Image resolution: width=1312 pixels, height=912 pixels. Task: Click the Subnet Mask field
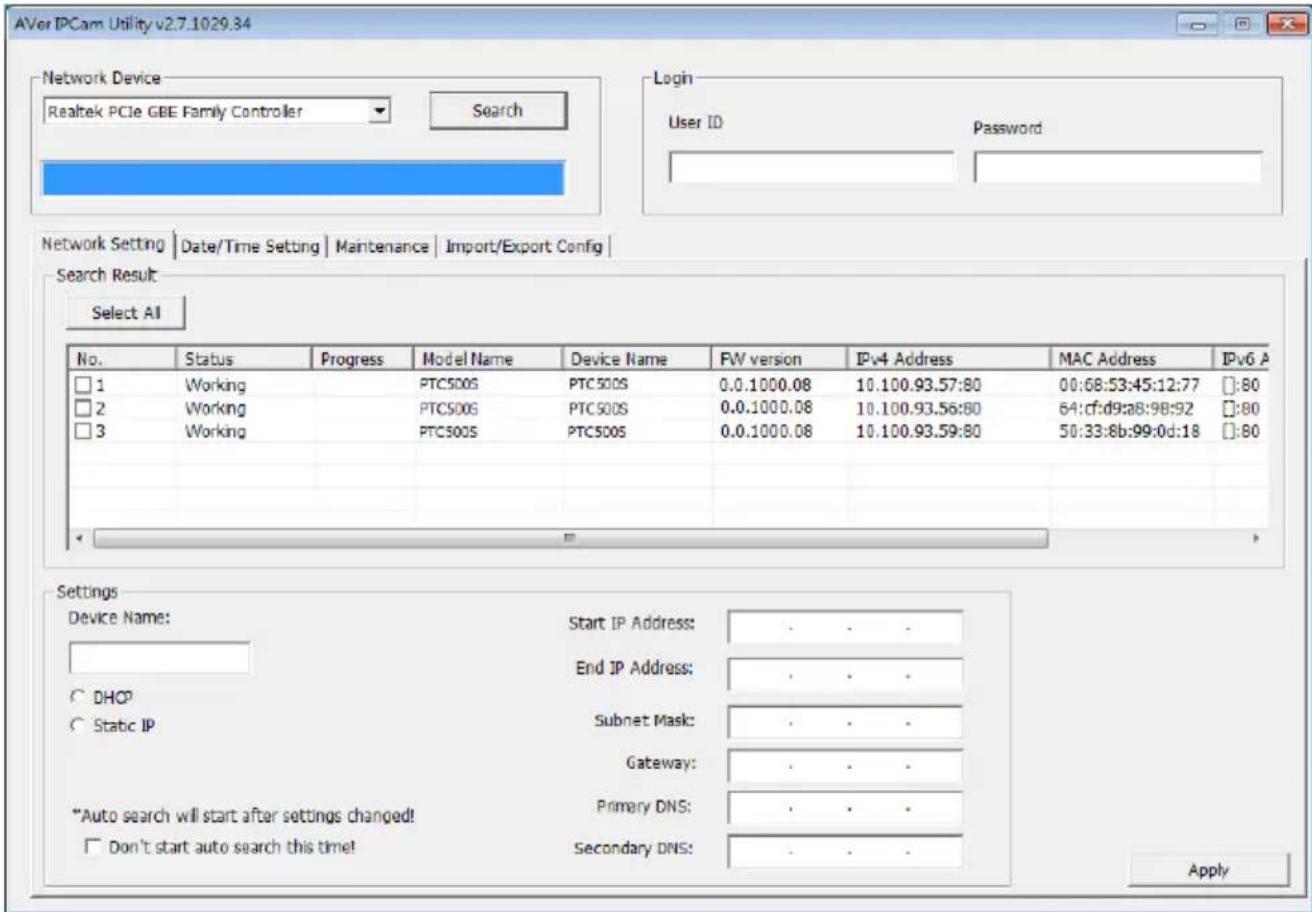pyautogui.click(x=845, y=721)
